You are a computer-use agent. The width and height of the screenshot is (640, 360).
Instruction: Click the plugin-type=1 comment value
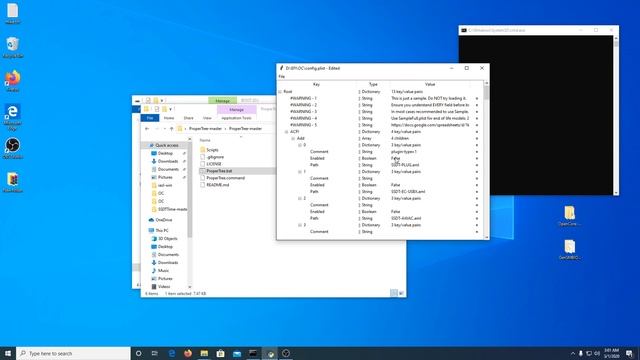tap(404, 152)
